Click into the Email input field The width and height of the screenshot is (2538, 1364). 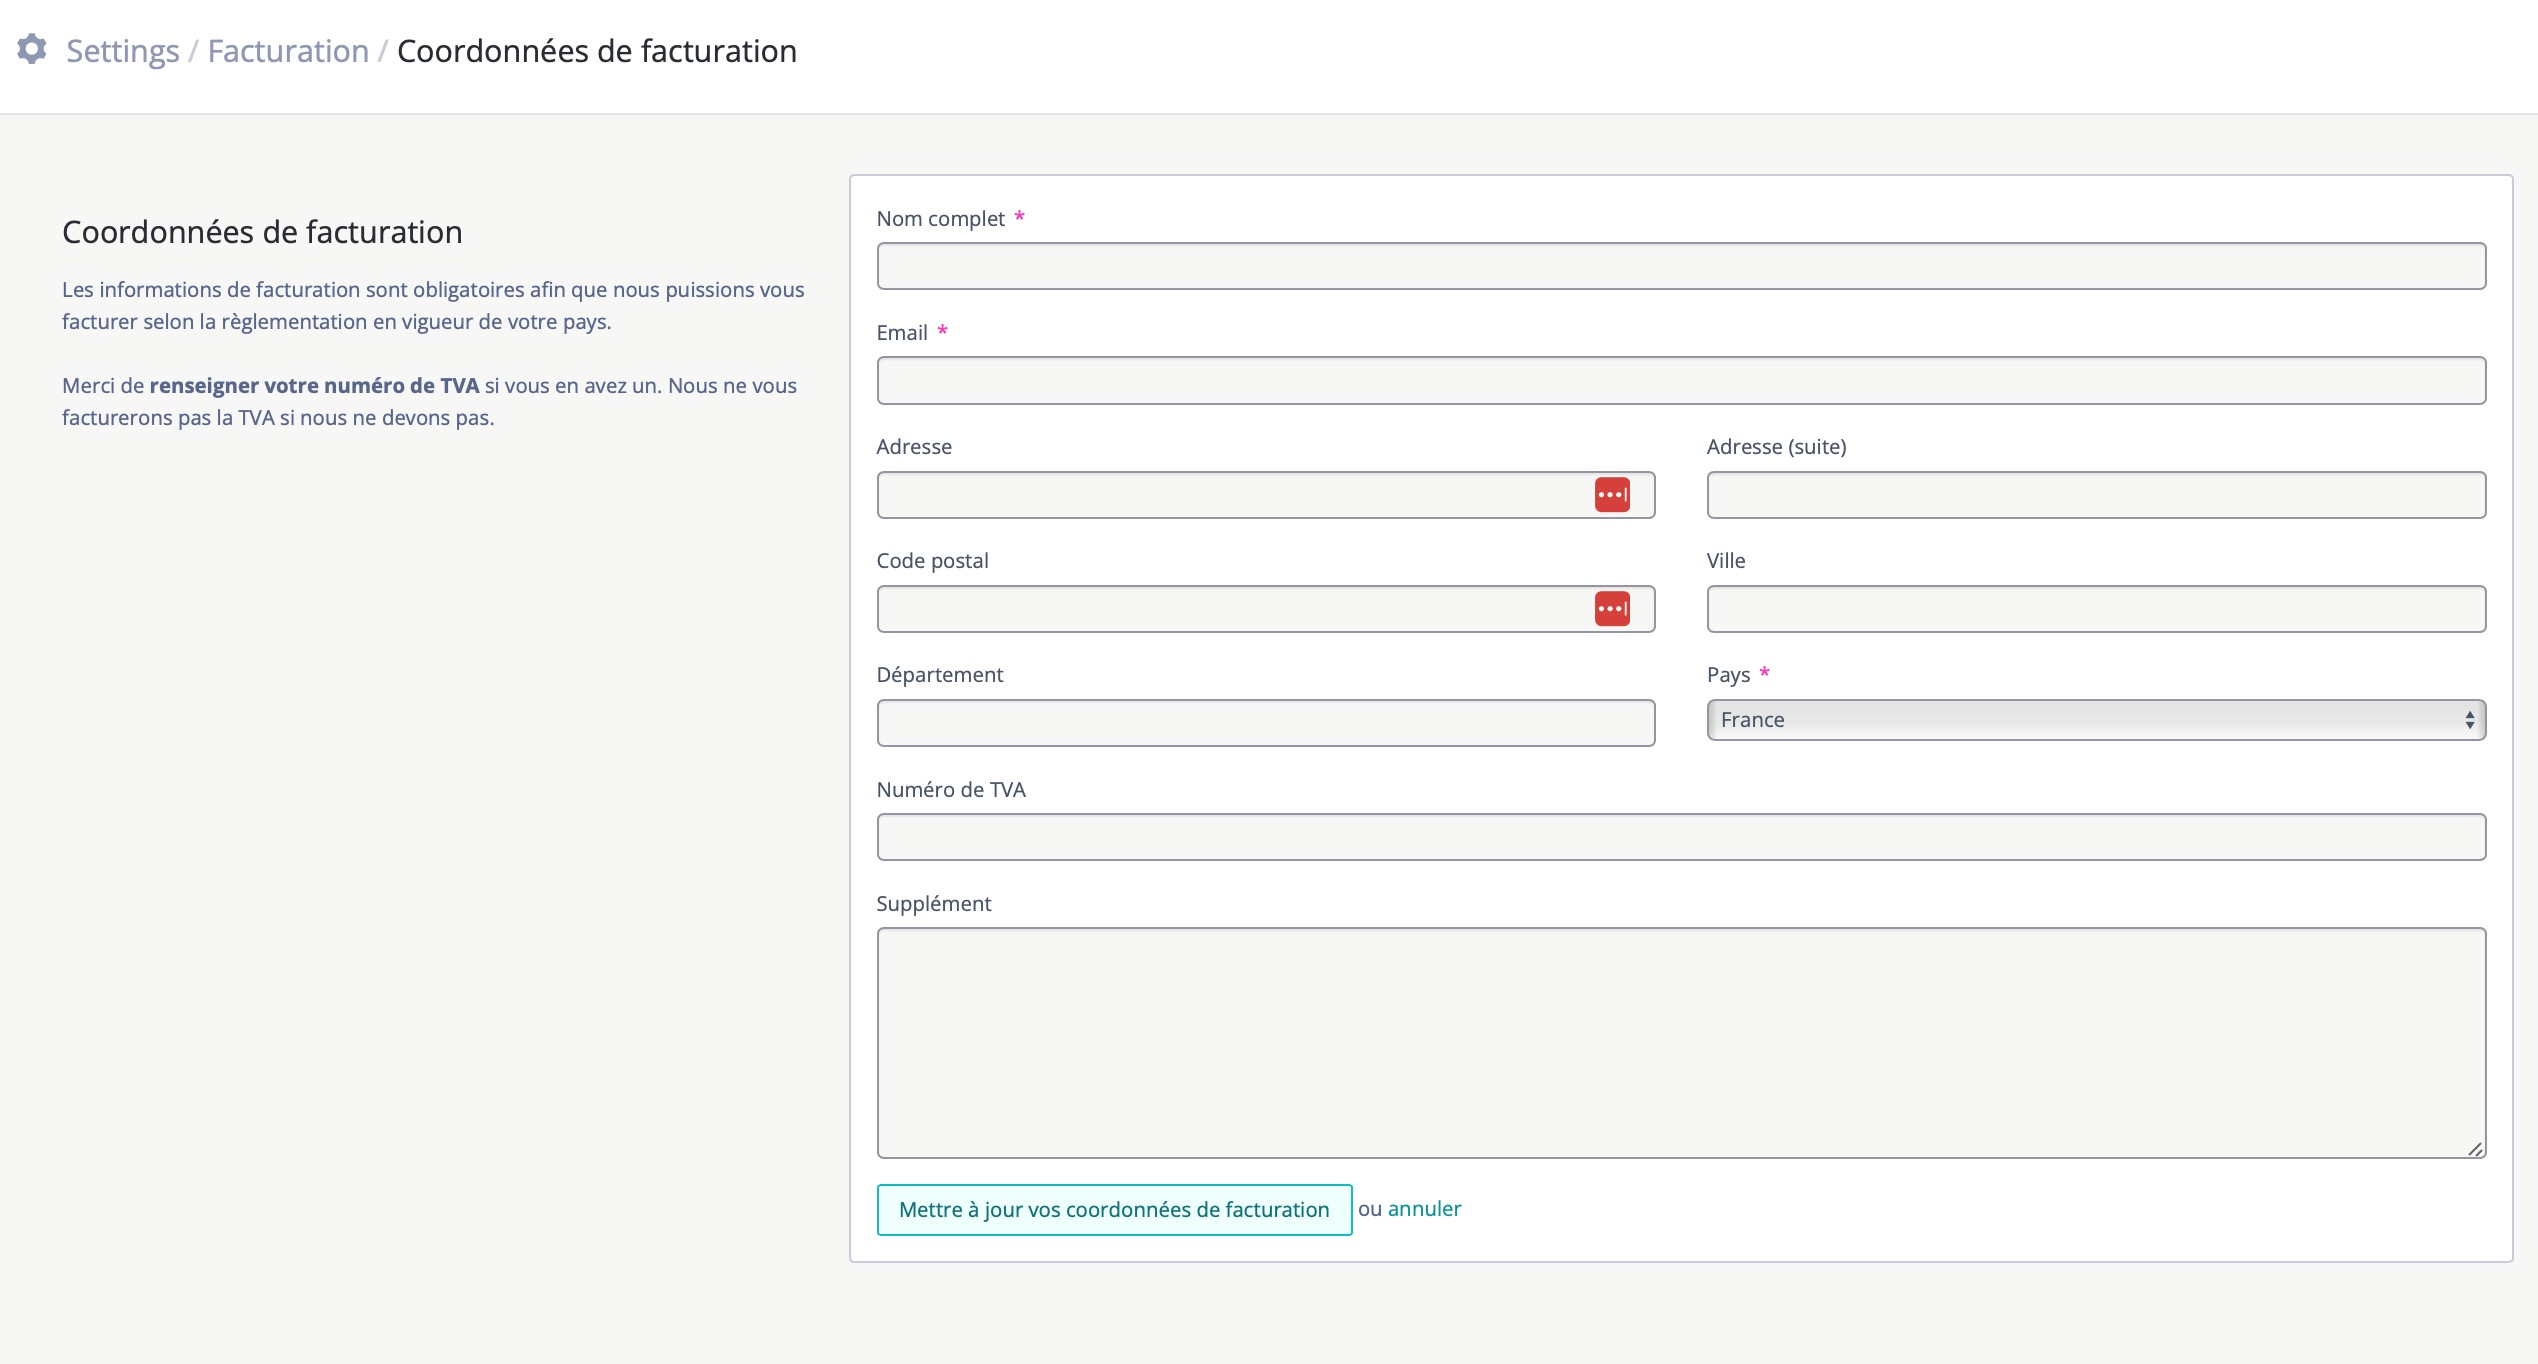pyautogui.click(x=1680, y=381)
